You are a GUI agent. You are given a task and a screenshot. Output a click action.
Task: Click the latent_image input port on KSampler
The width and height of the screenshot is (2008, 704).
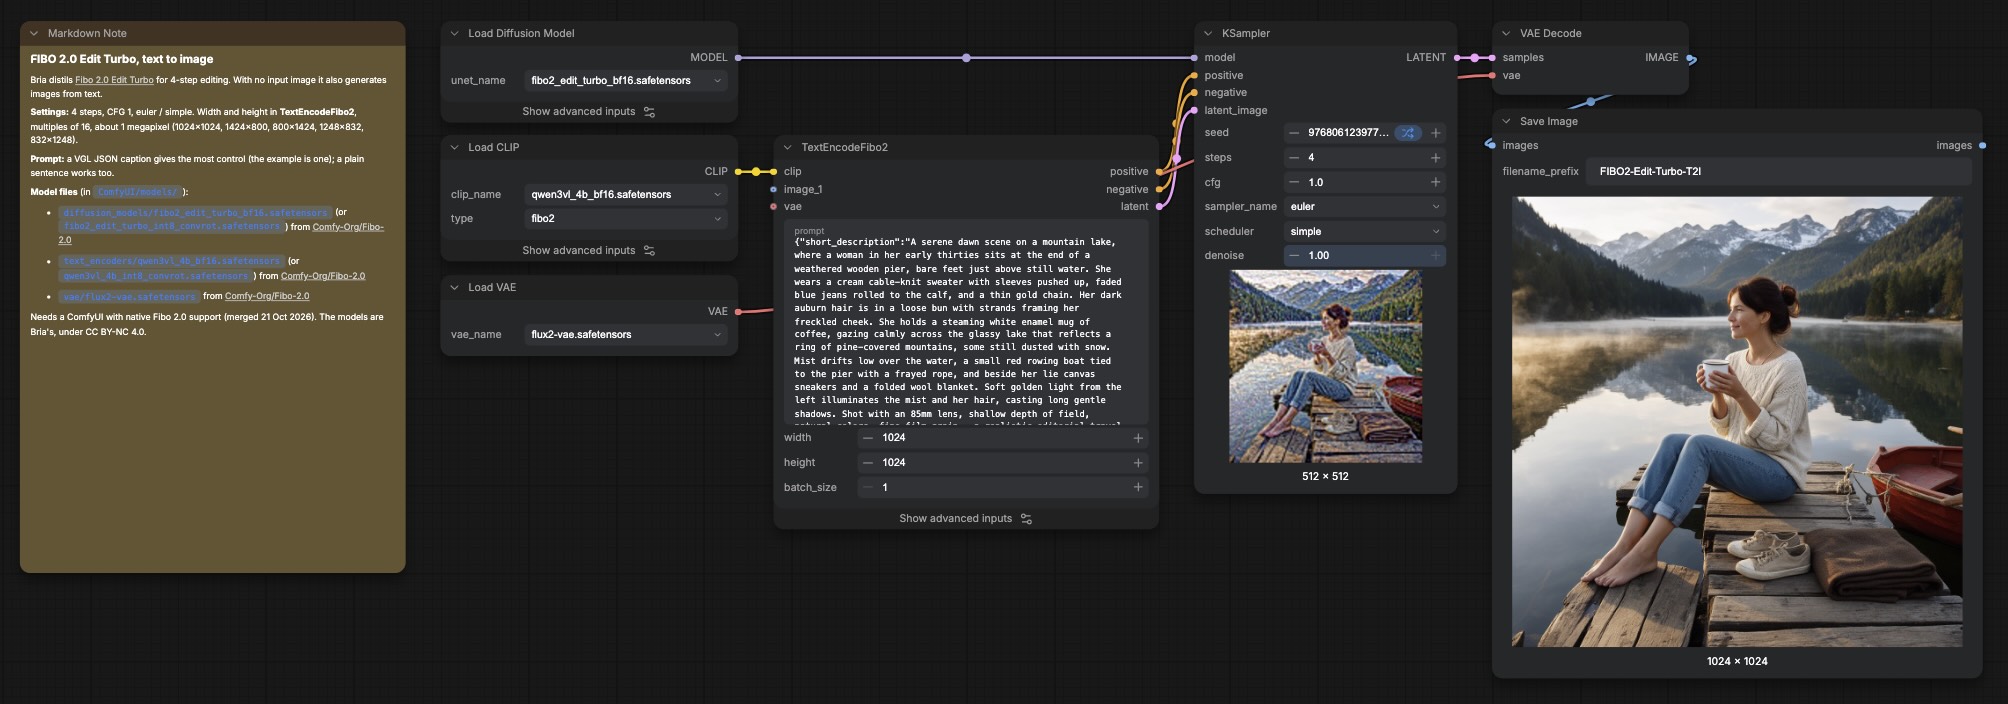(x=1193, y=110)
